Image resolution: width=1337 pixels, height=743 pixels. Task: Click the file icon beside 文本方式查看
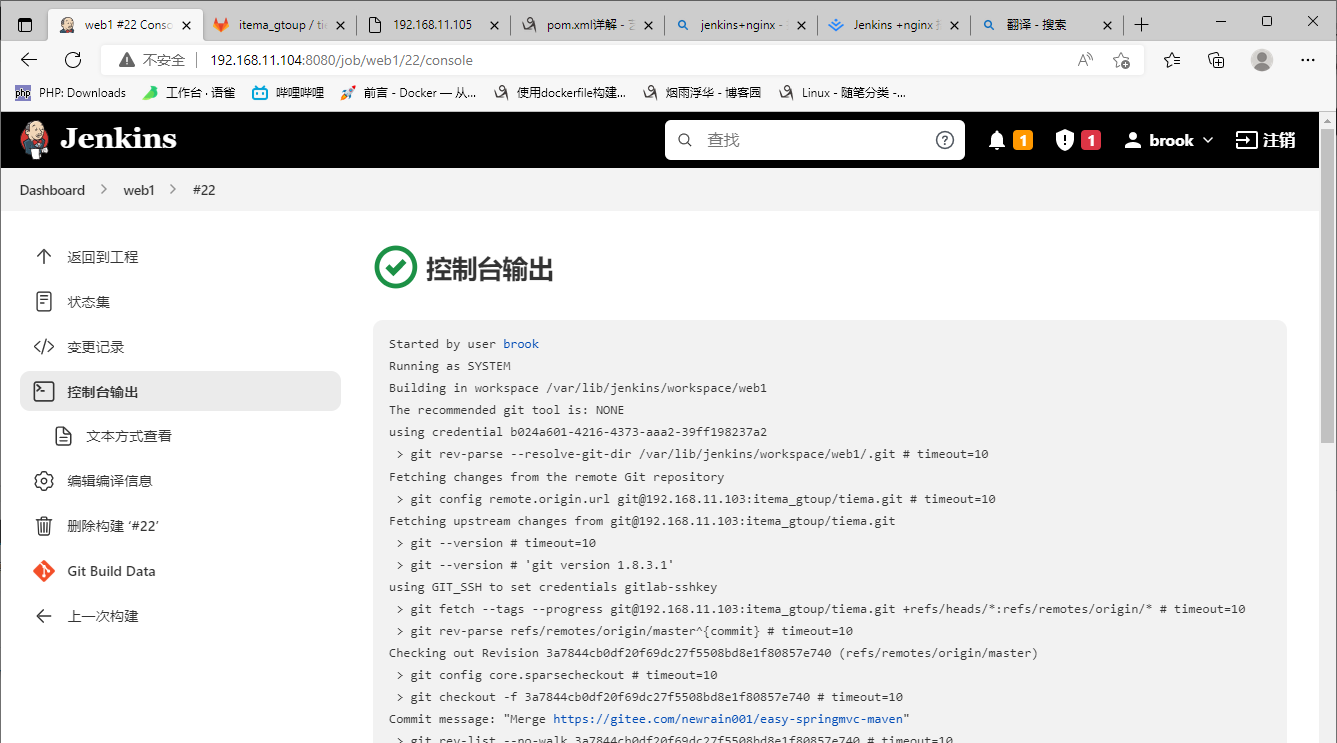pos(63,436)
